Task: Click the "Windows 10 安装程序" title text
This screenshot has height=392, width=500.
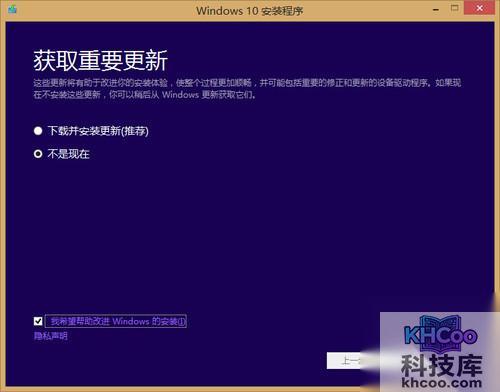Action: pyautogui.click(x=250, y=11)
